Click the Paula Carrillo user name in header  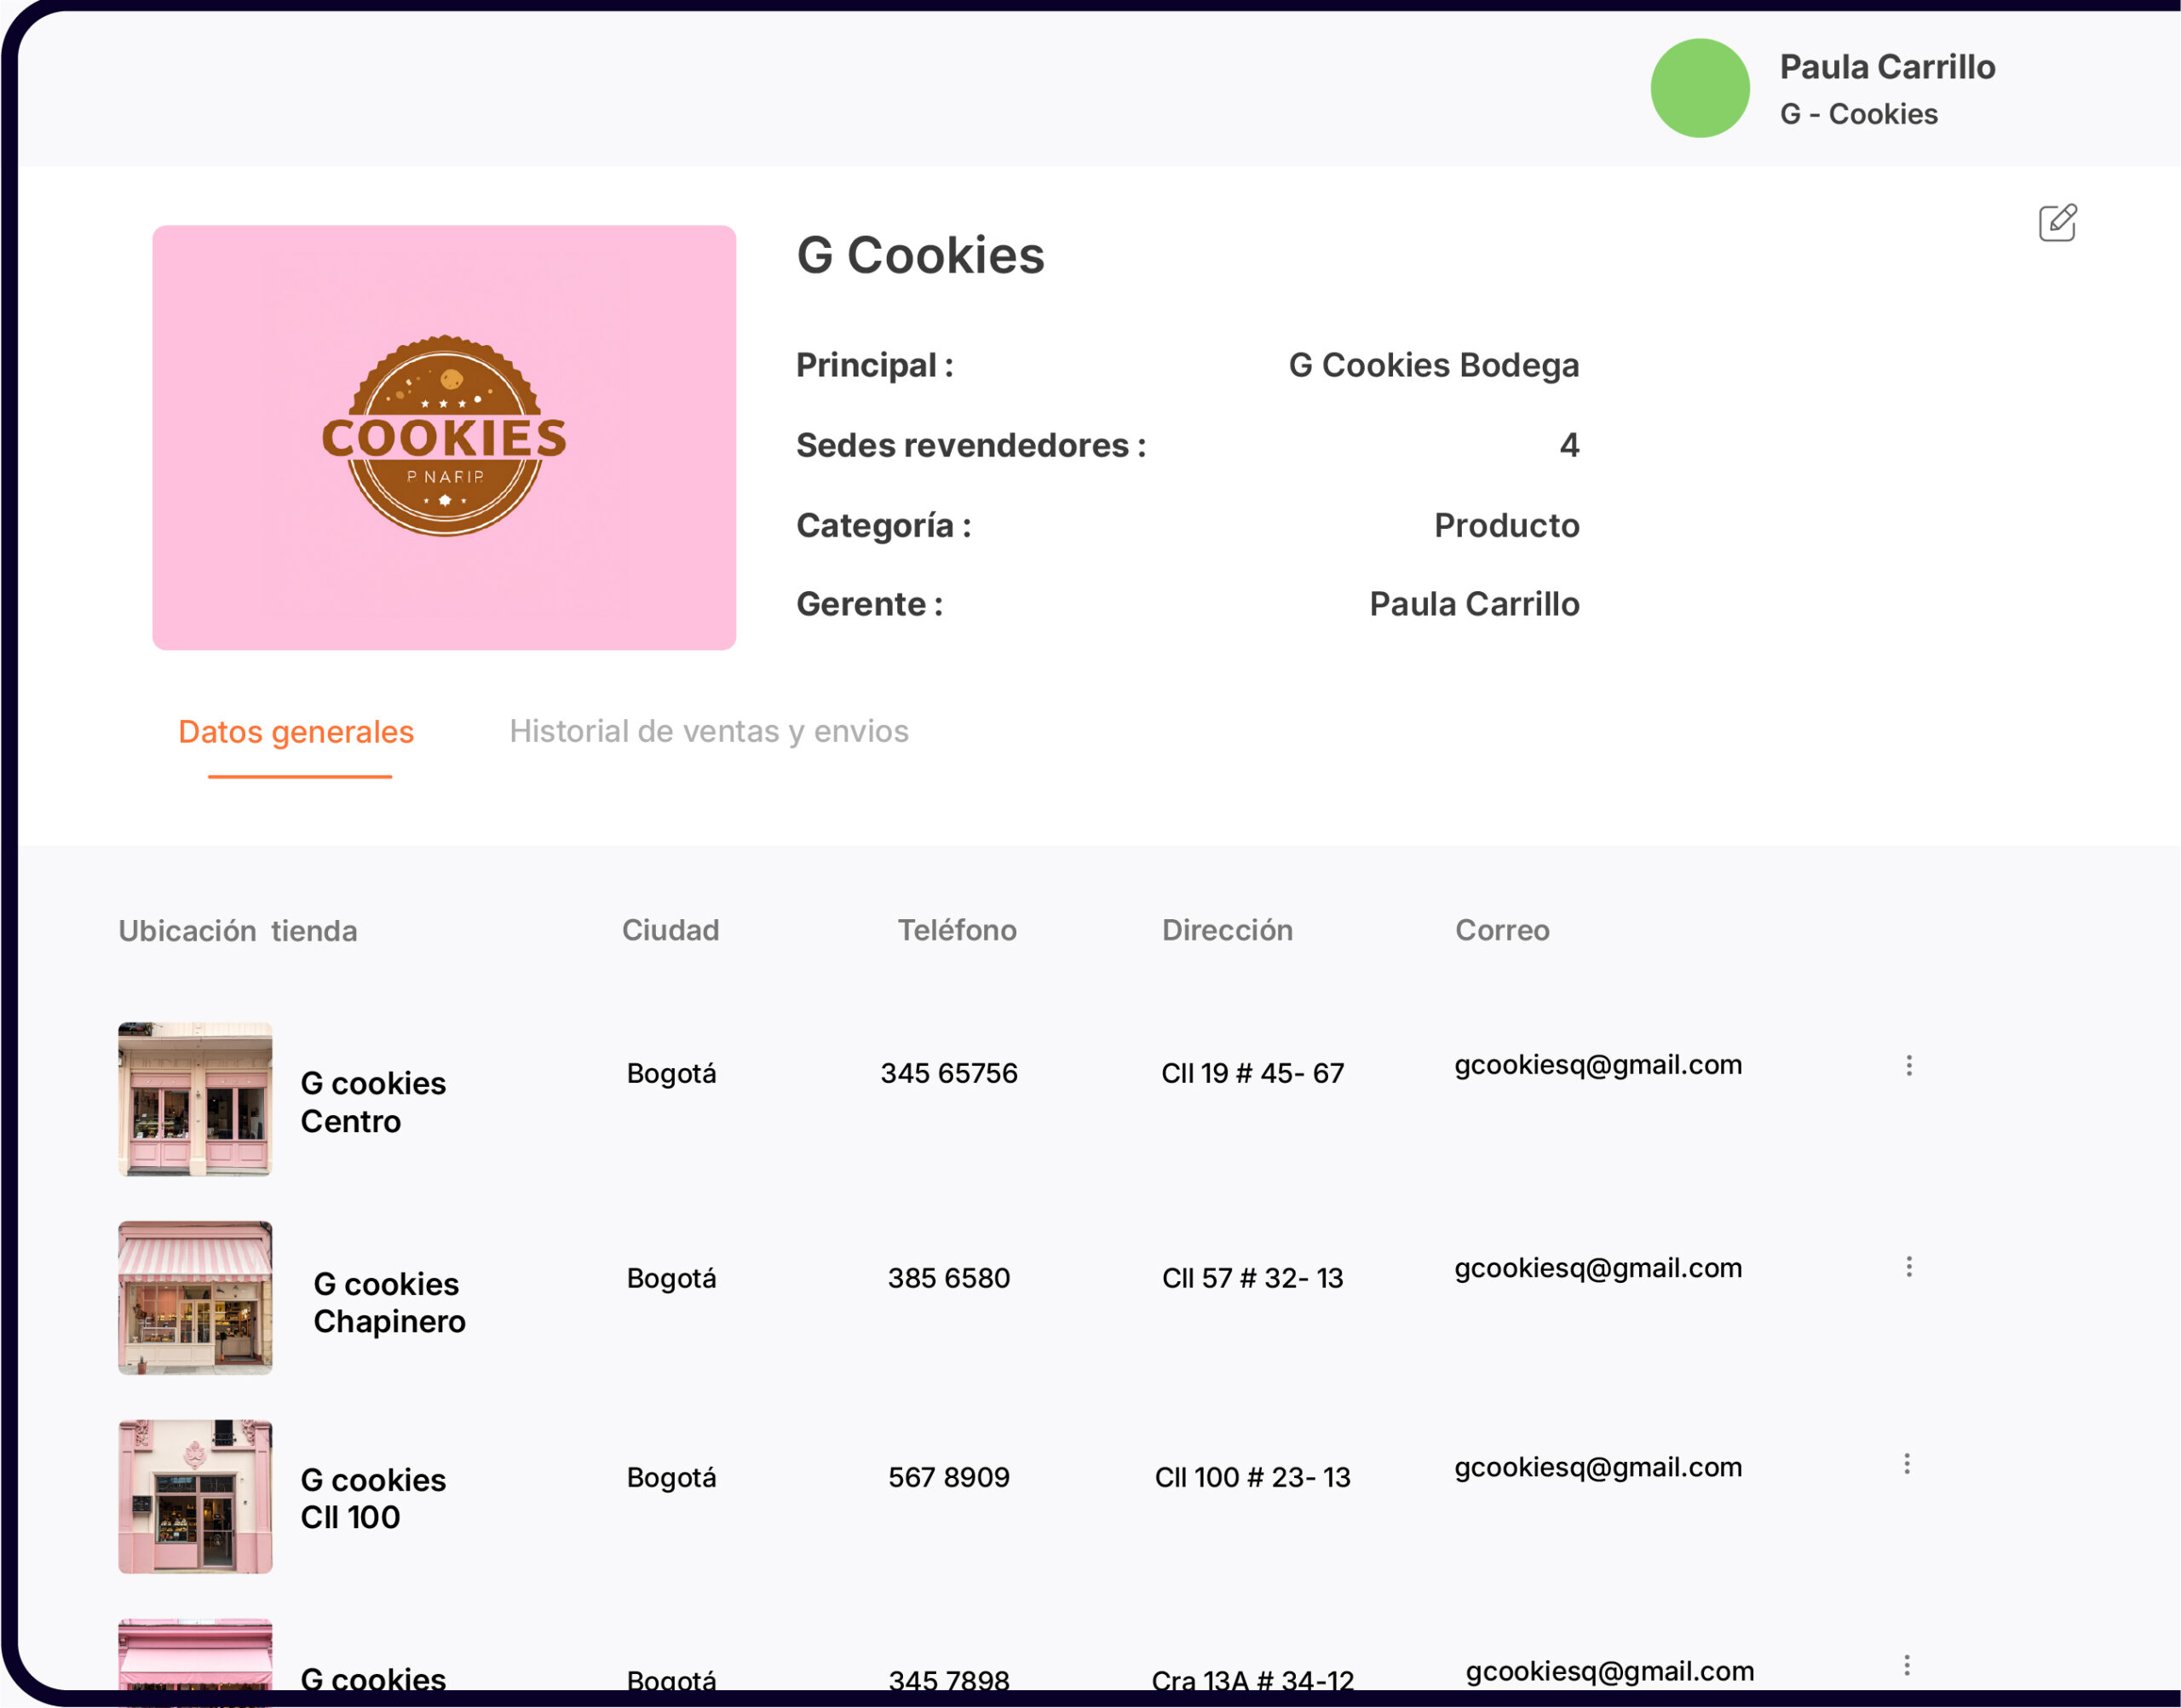click(1887, 67)
